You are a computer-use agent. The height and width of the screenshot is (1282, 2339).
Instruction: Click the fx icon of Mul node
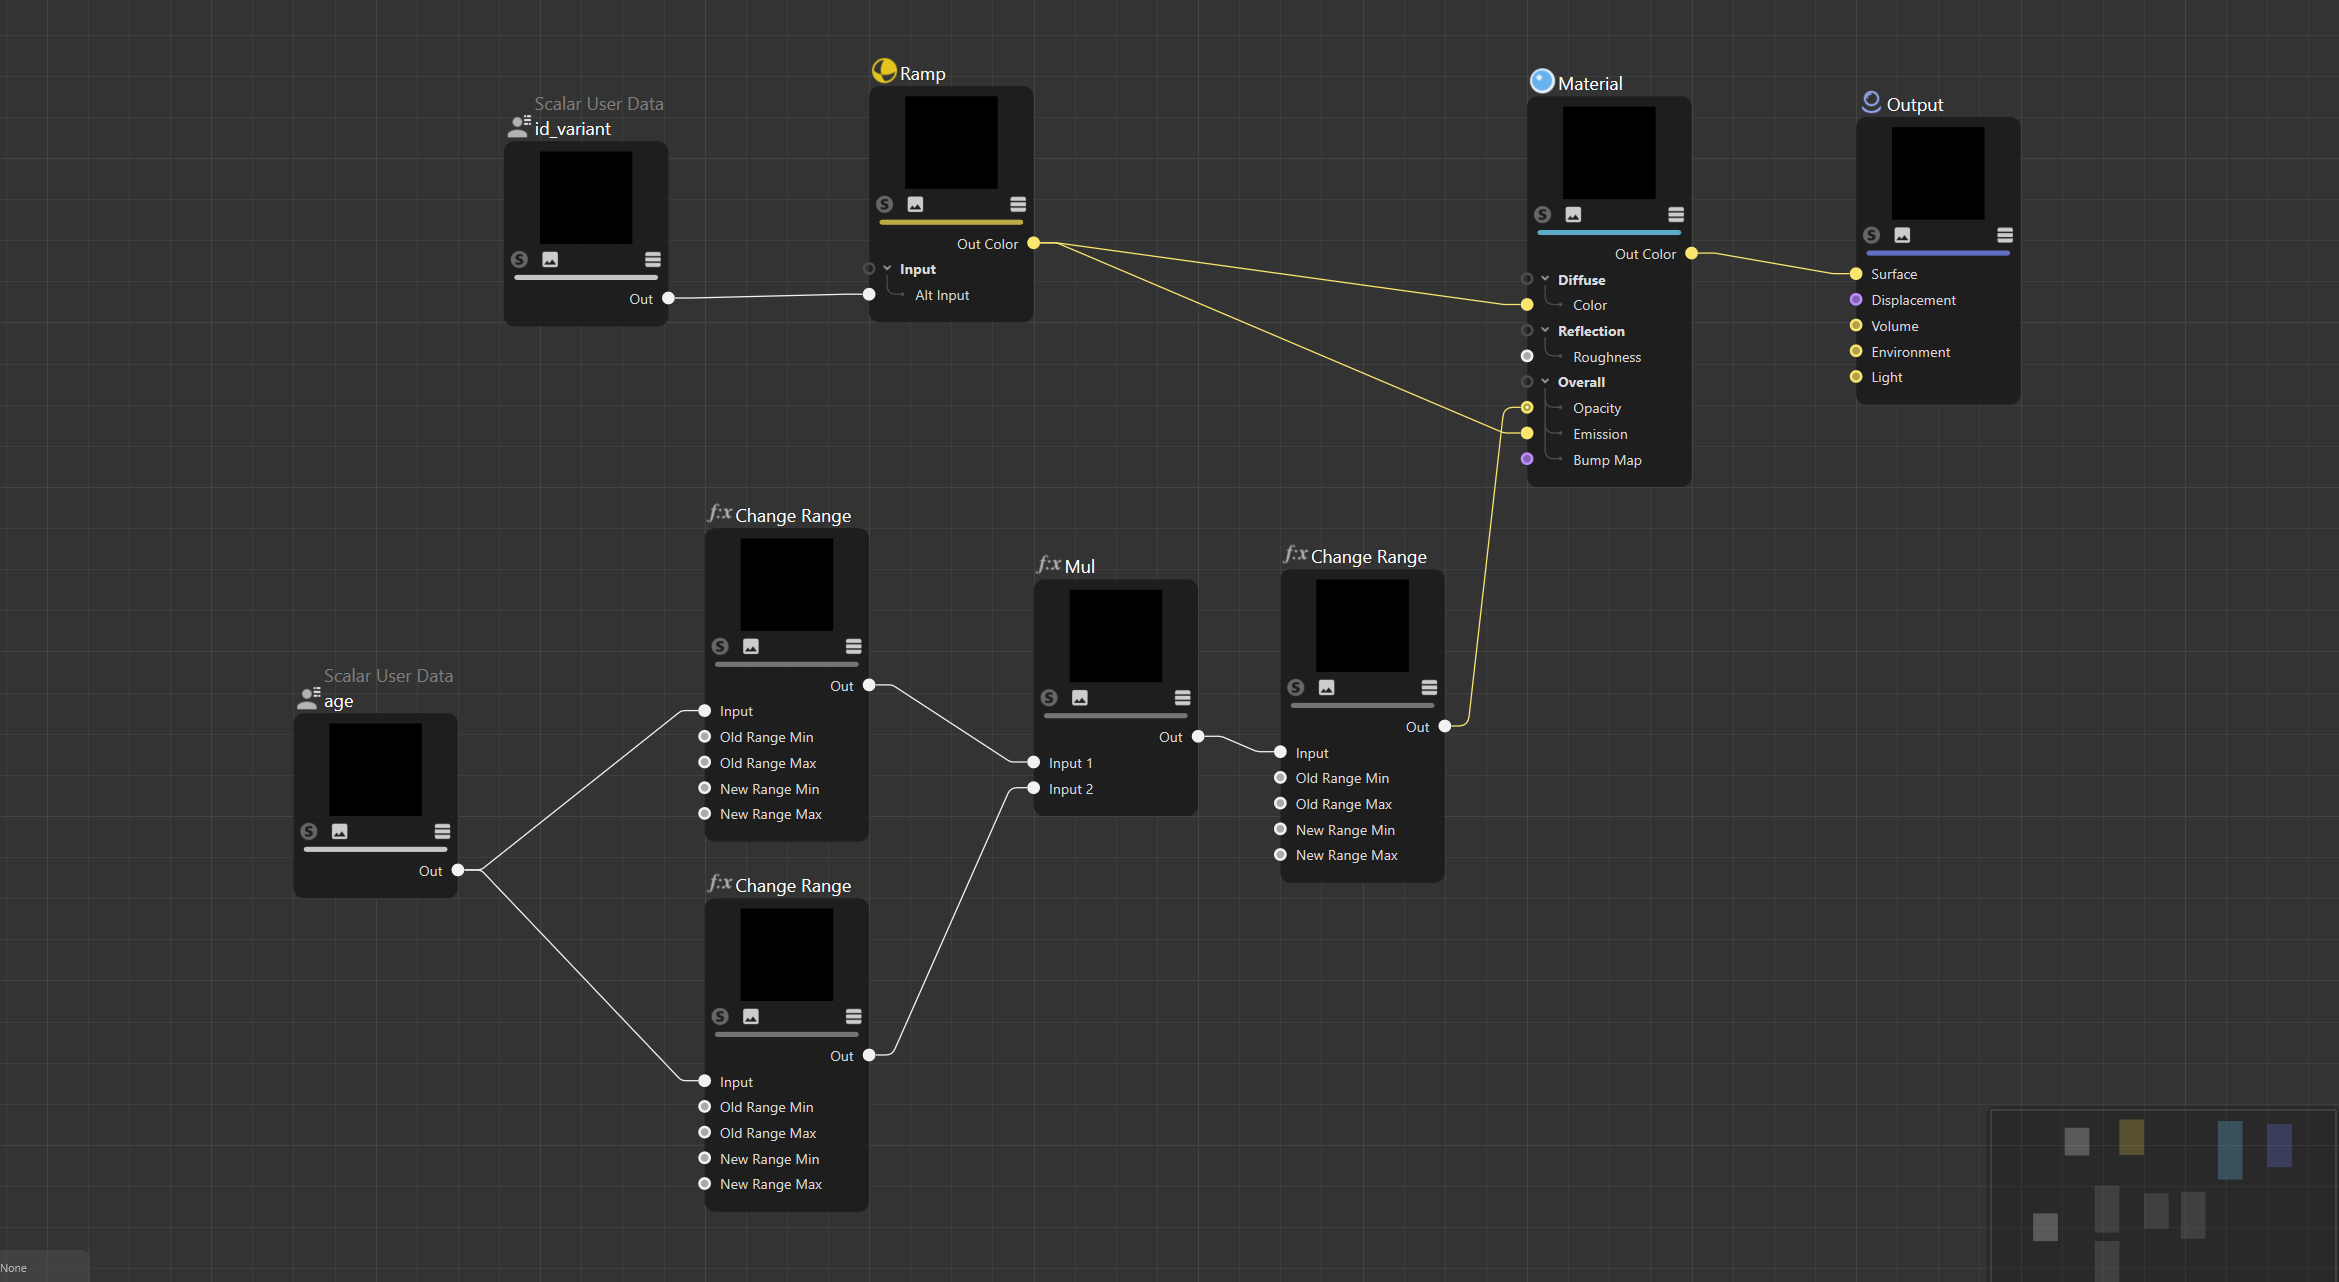coord(1049,564)
